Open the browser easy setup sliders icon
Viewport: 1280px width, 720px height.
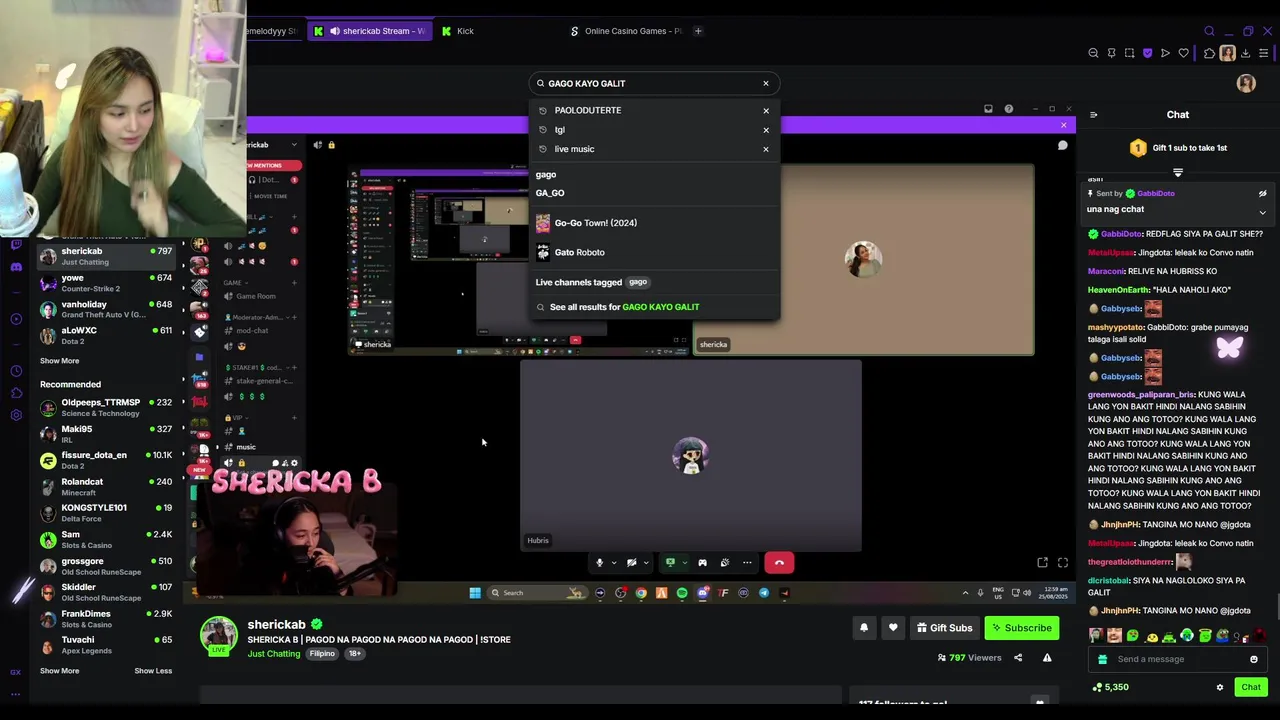1264,53
